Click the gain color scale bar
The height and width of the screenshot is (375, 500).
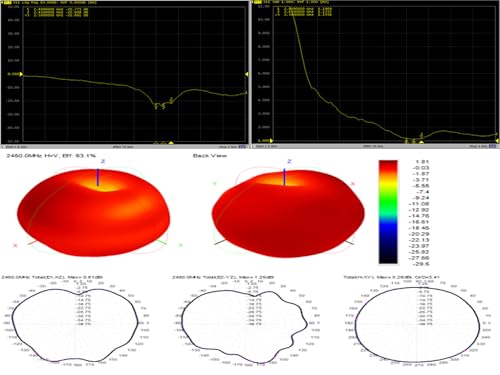[388, 212]
